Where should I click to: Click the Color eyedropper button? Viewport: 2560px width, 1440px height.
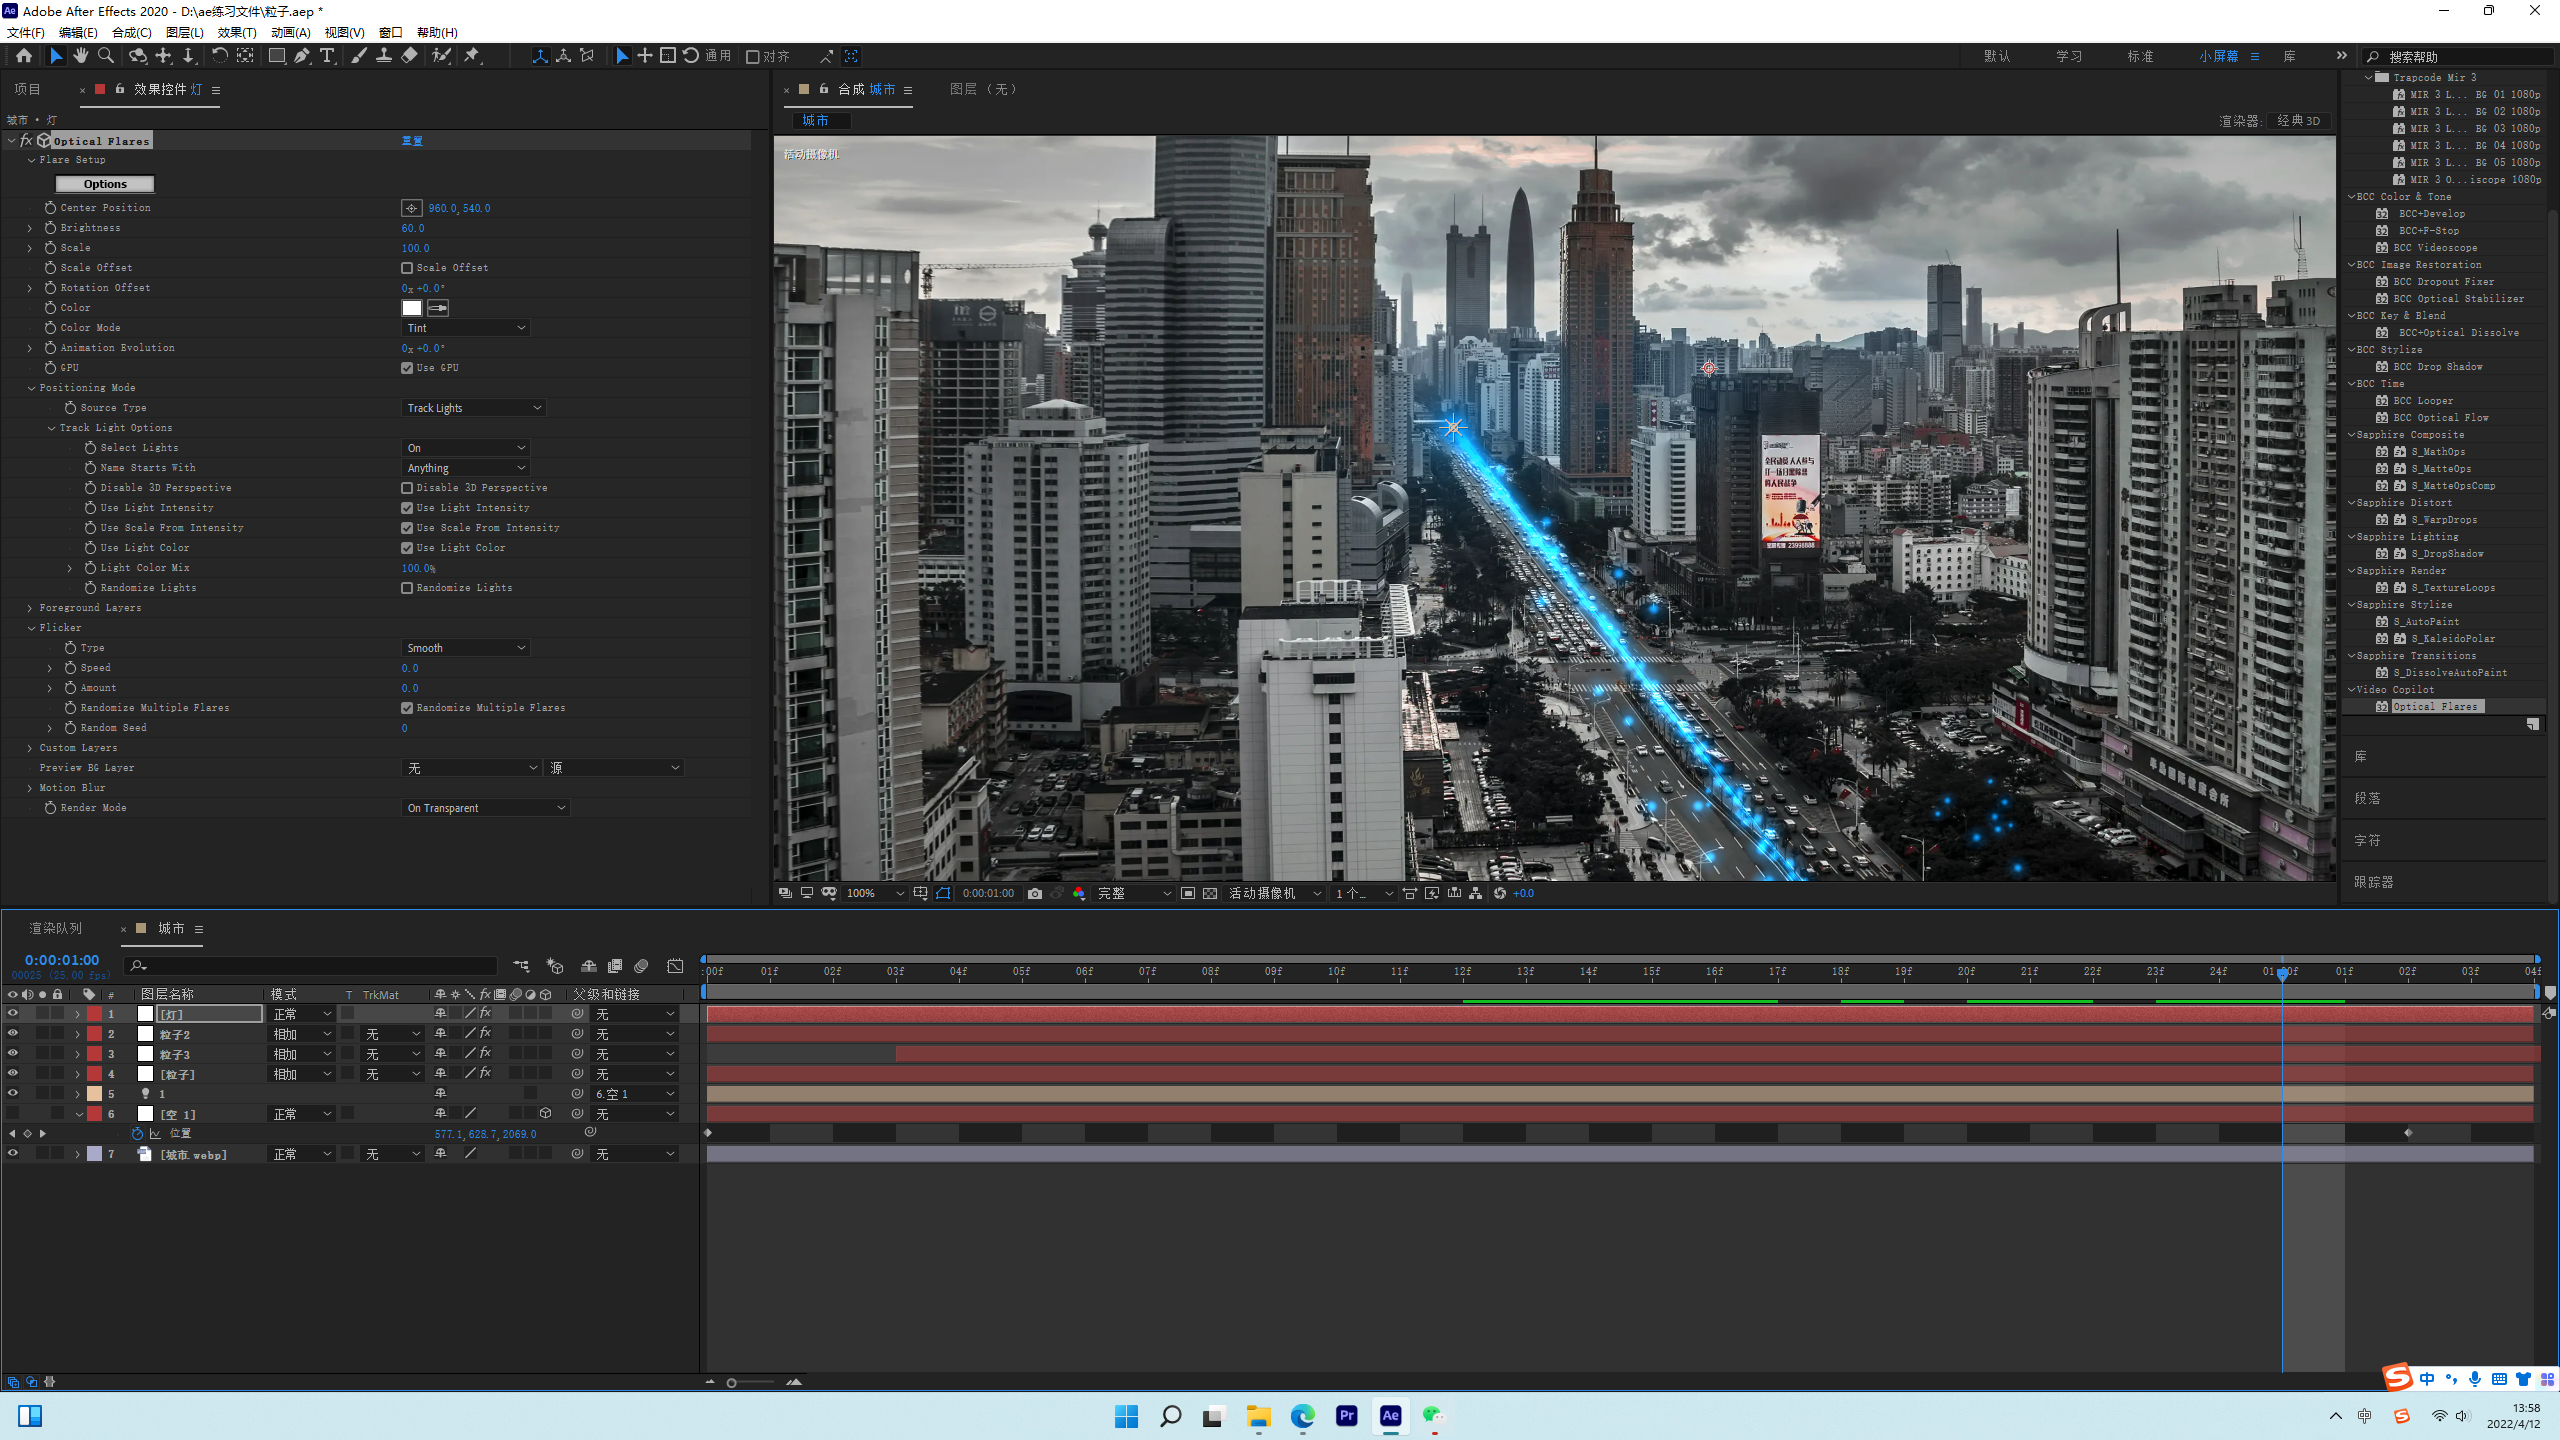[x=438, y=308]
